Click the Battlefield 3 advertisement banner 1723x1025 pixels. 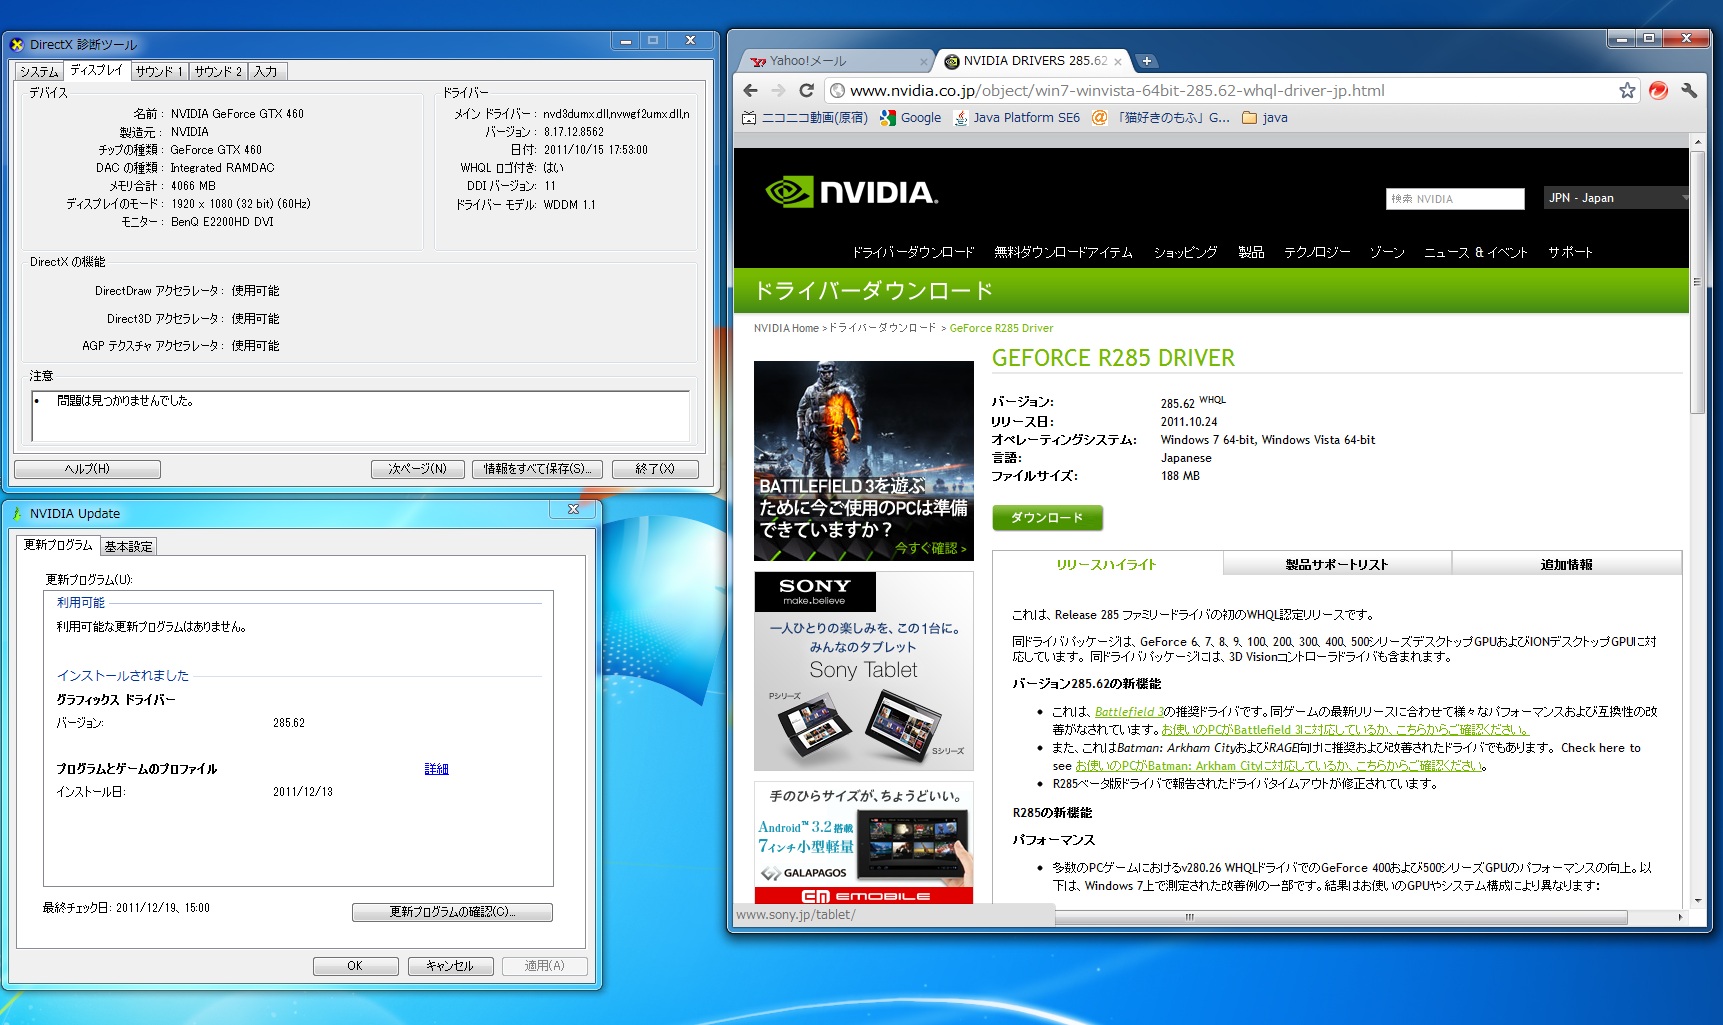pos(863,460)
